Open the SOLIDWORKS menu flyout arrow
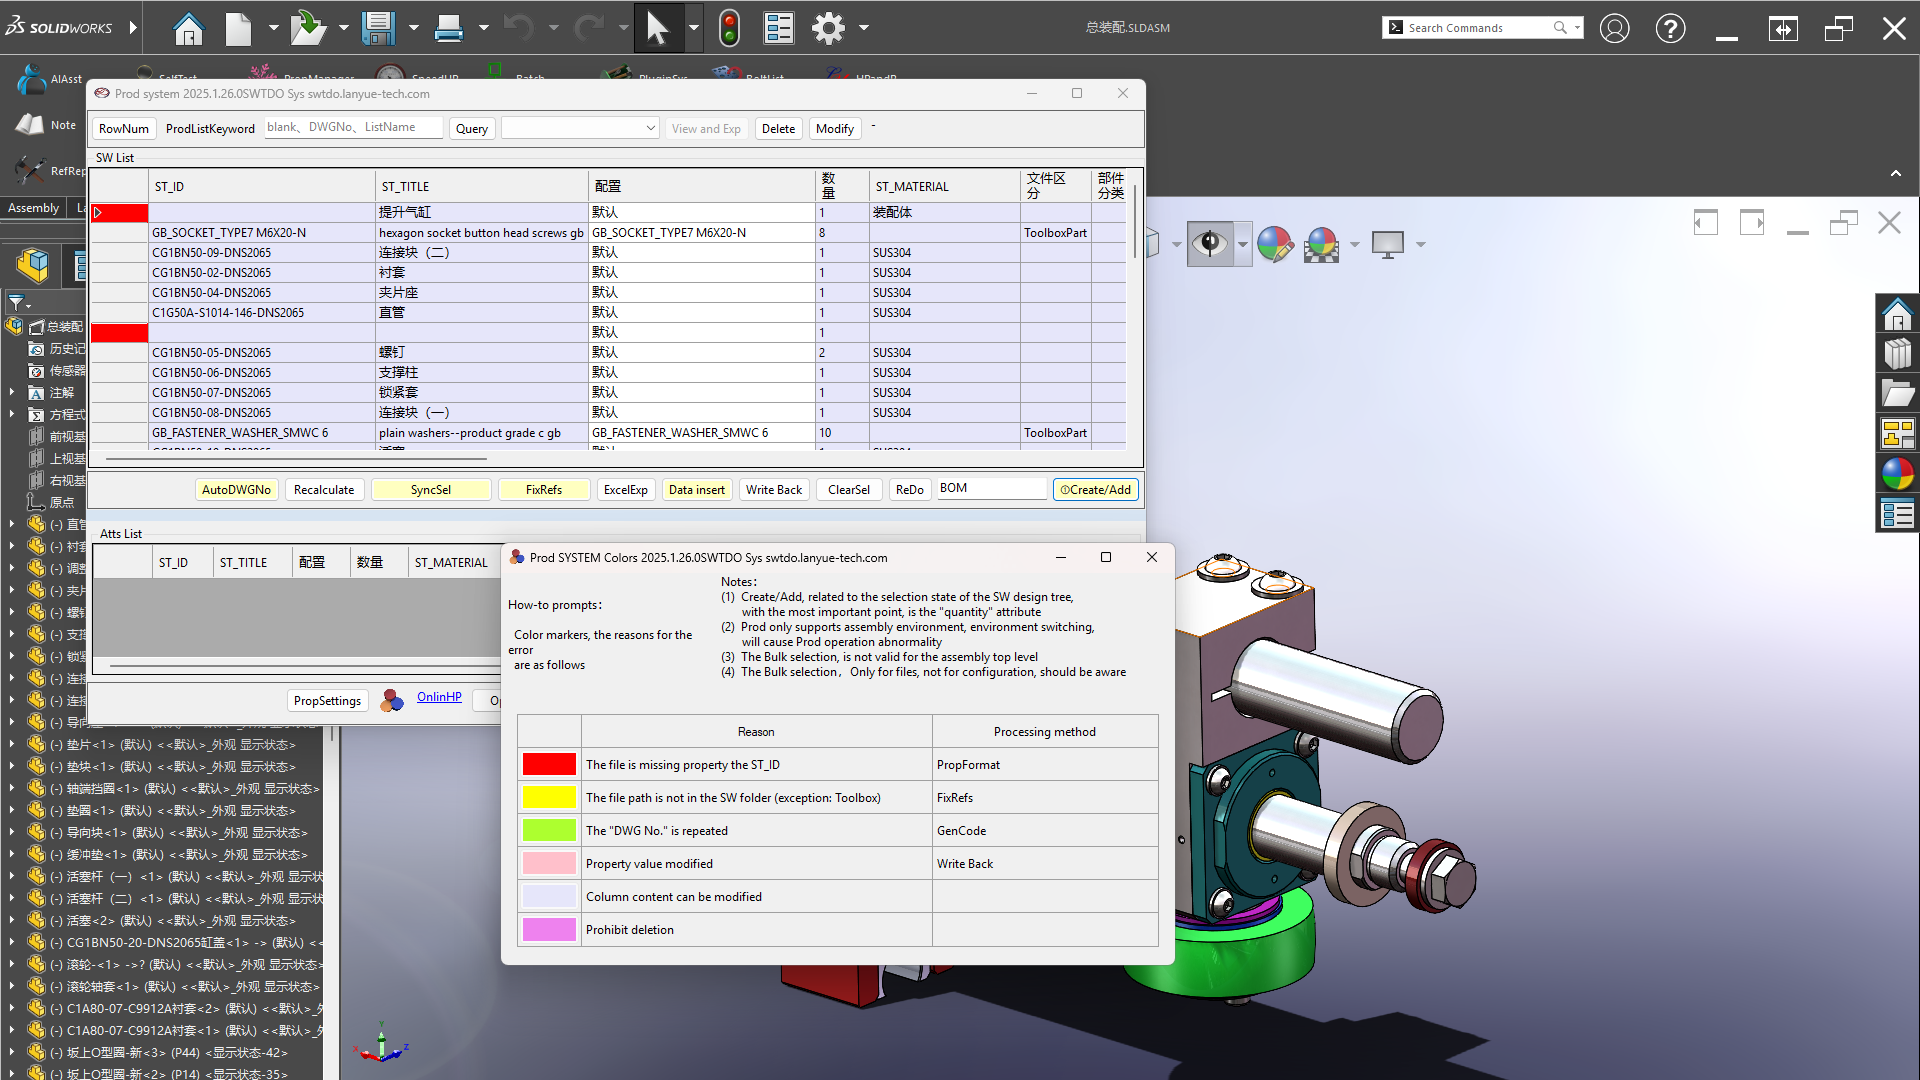This screenshot has width=1920, height=1080. coord(133,28)
